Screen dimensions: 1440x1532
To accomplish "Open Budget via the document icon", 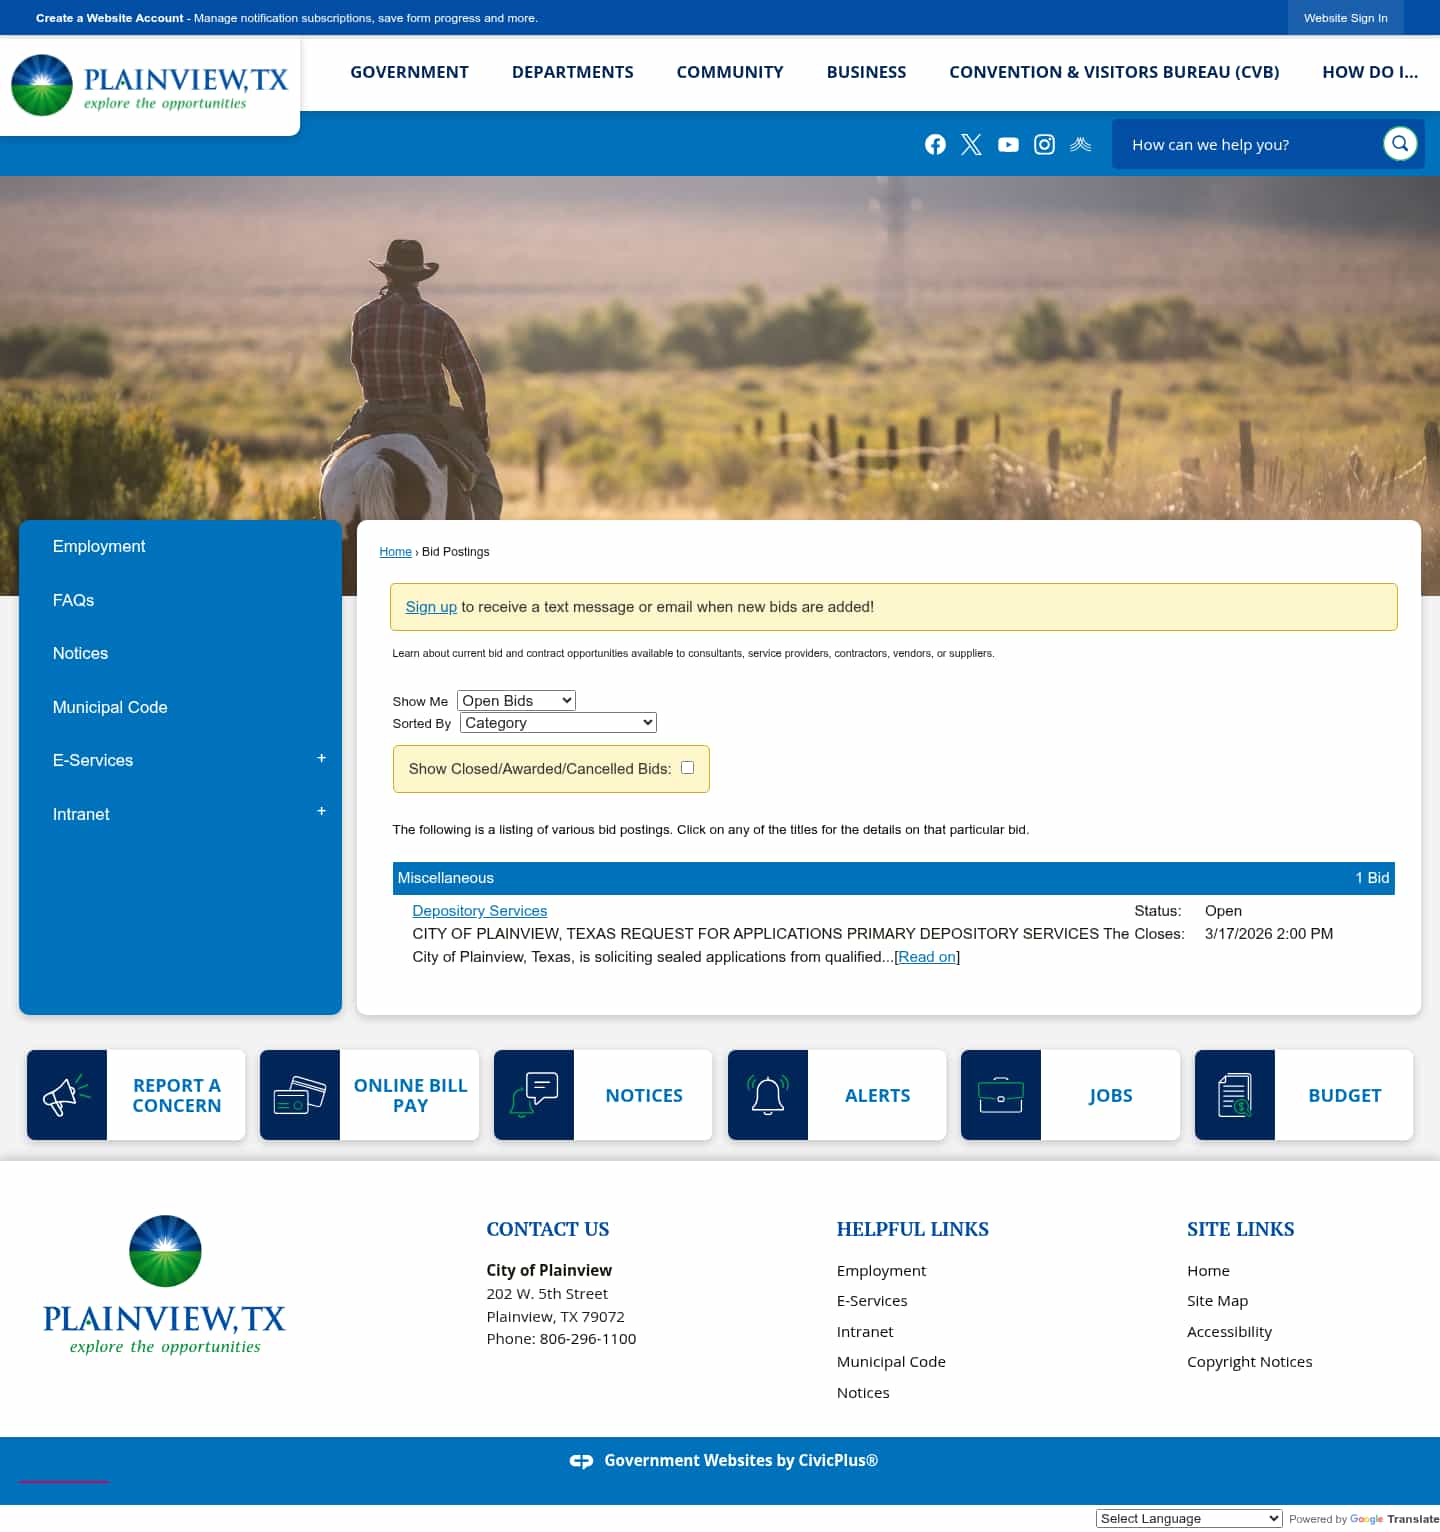I will (x=1235, y=1094).
